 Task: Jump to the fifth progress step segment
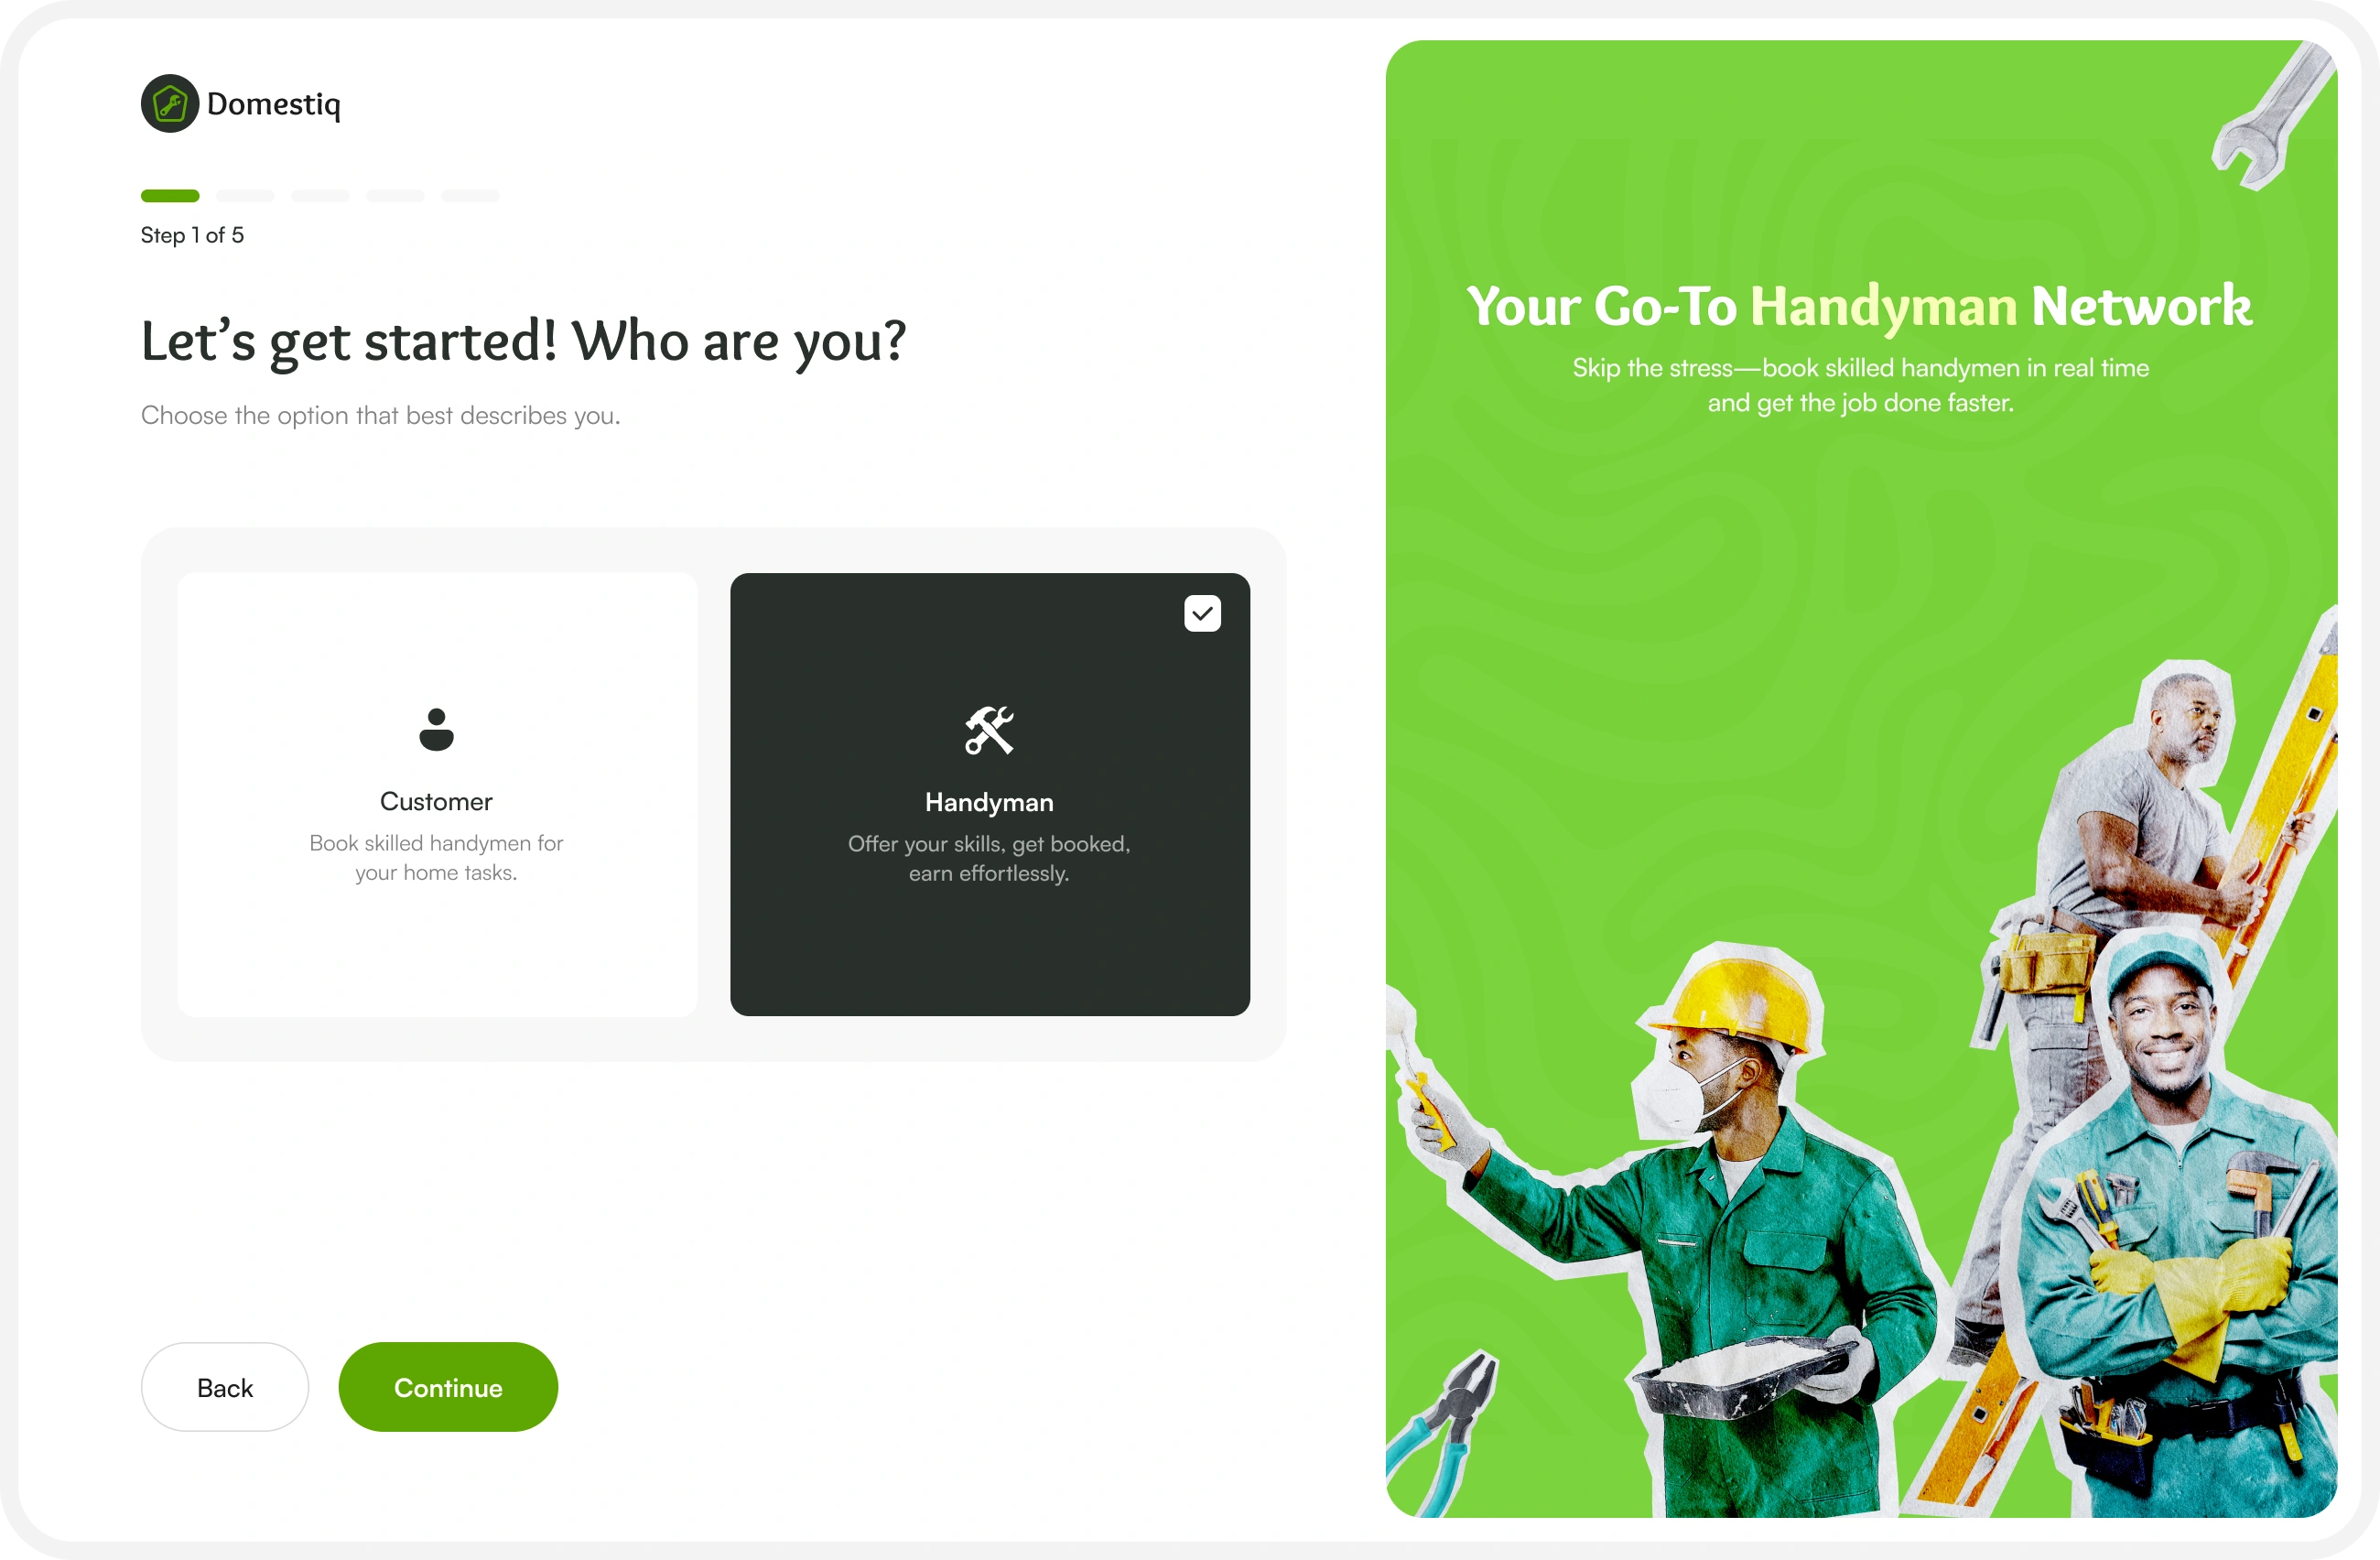[x=470, y=196]
